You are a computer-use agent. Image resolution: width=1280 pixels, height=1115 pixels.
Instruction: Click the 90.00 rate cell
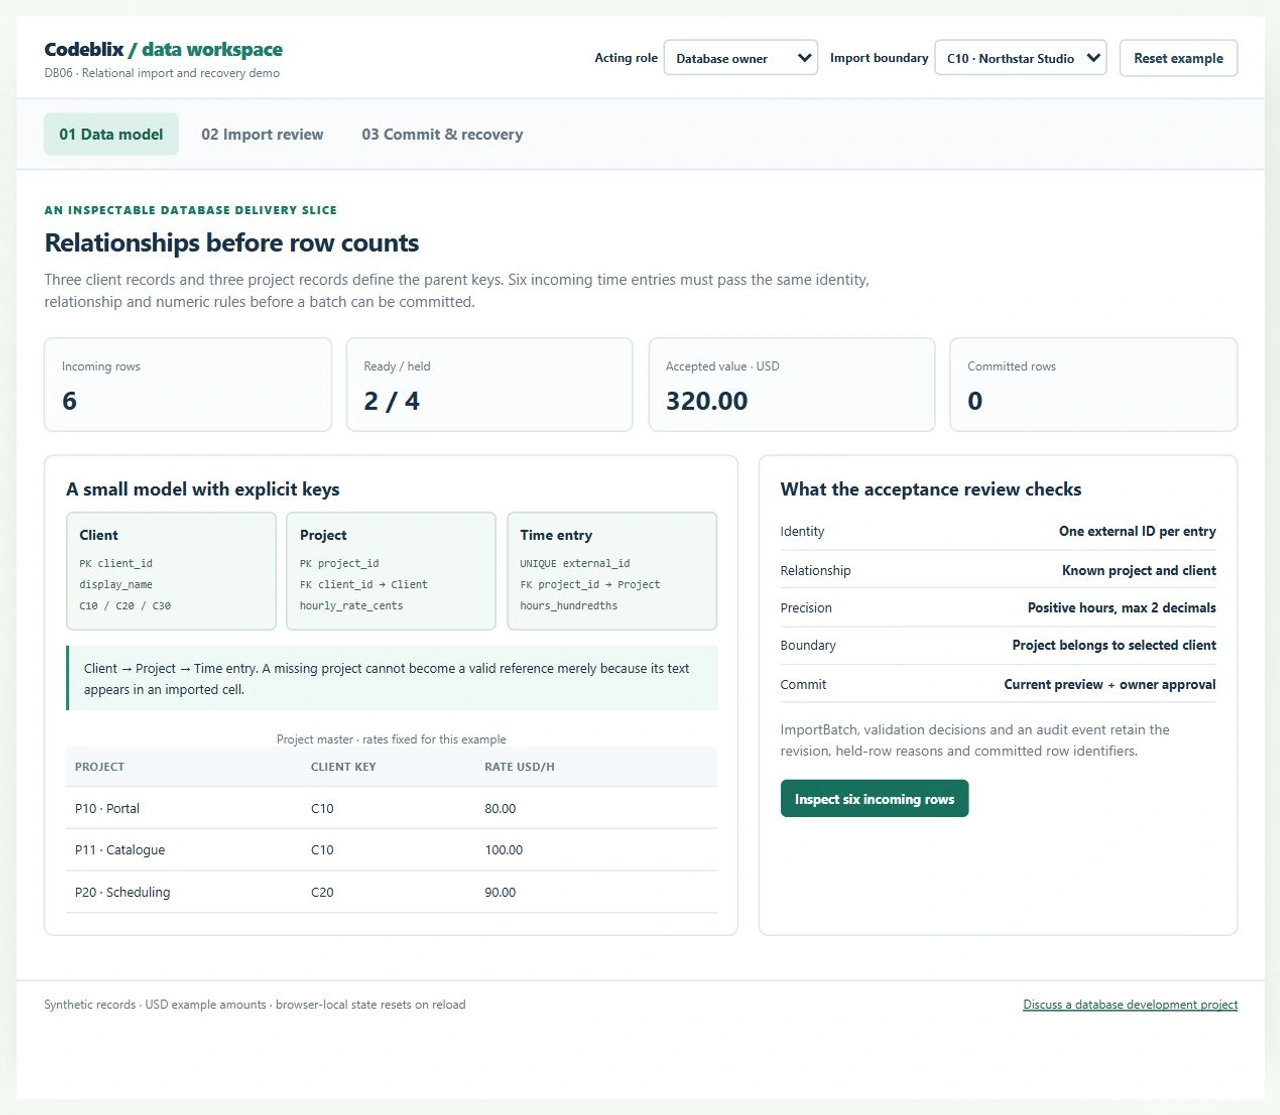500,892
